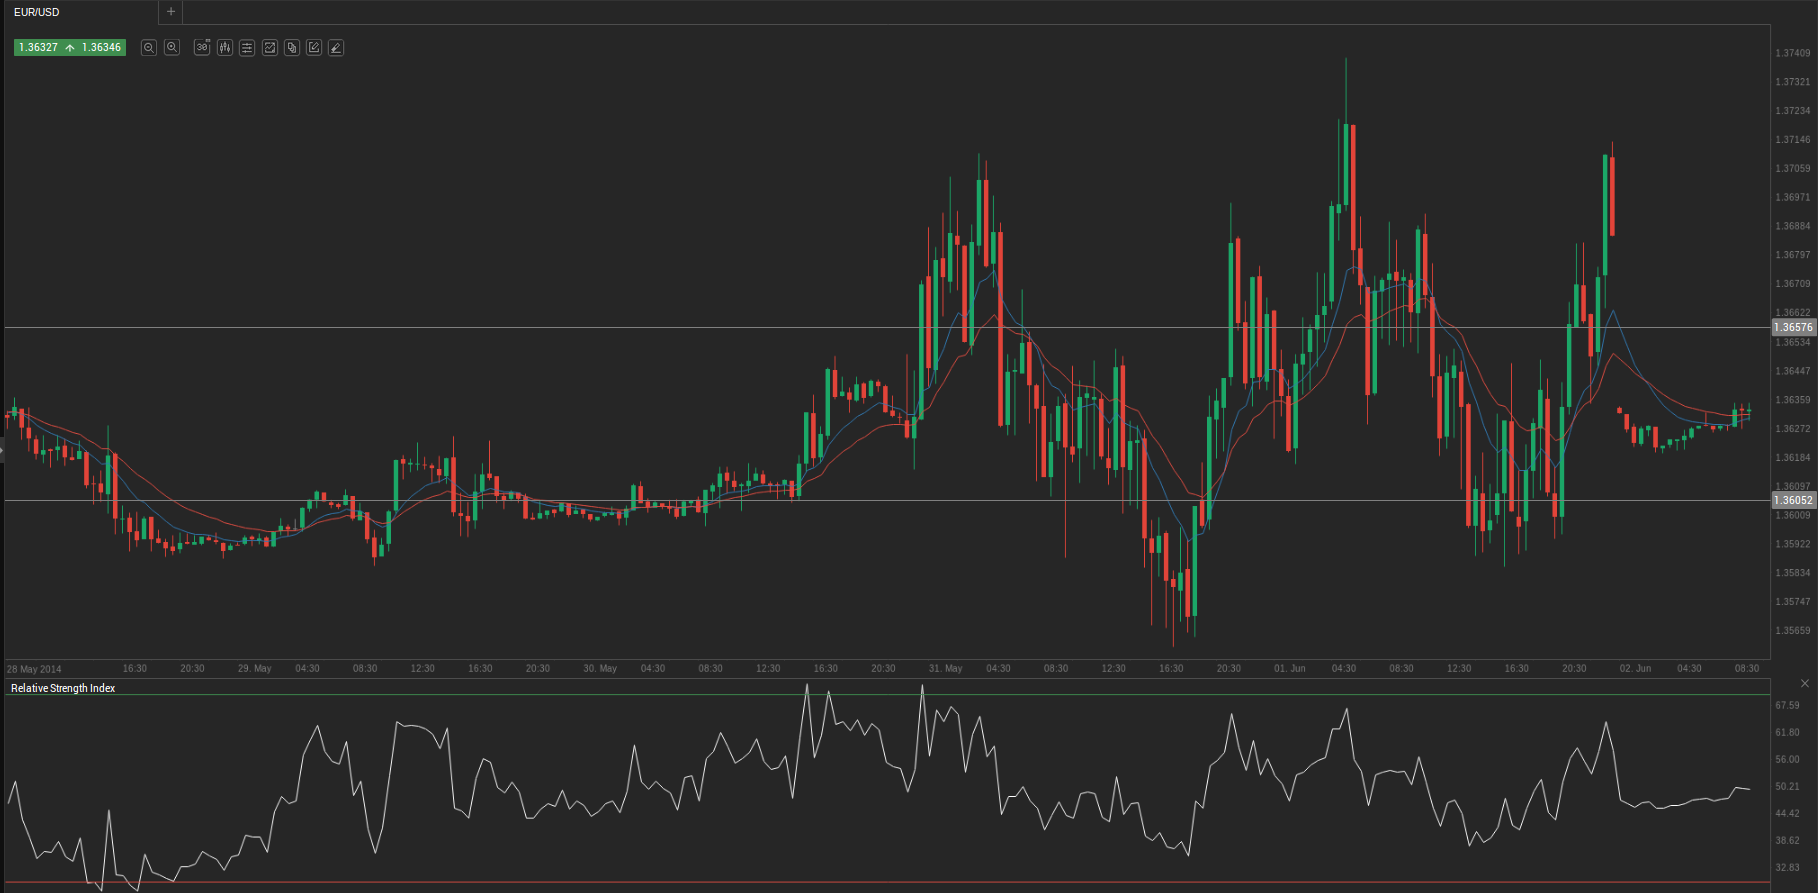Image resolution: width=1818 pixels, height=893 pixels.
Task: Click the 29. May date label
Action: coord(255,668)
